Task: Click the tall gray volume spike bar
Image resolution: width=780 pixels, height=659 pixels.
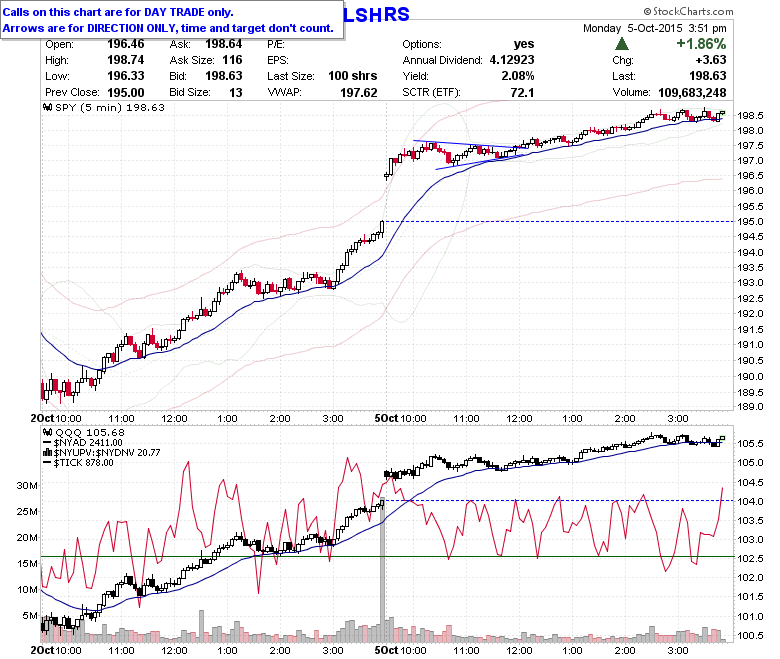Action: [383, 569]
